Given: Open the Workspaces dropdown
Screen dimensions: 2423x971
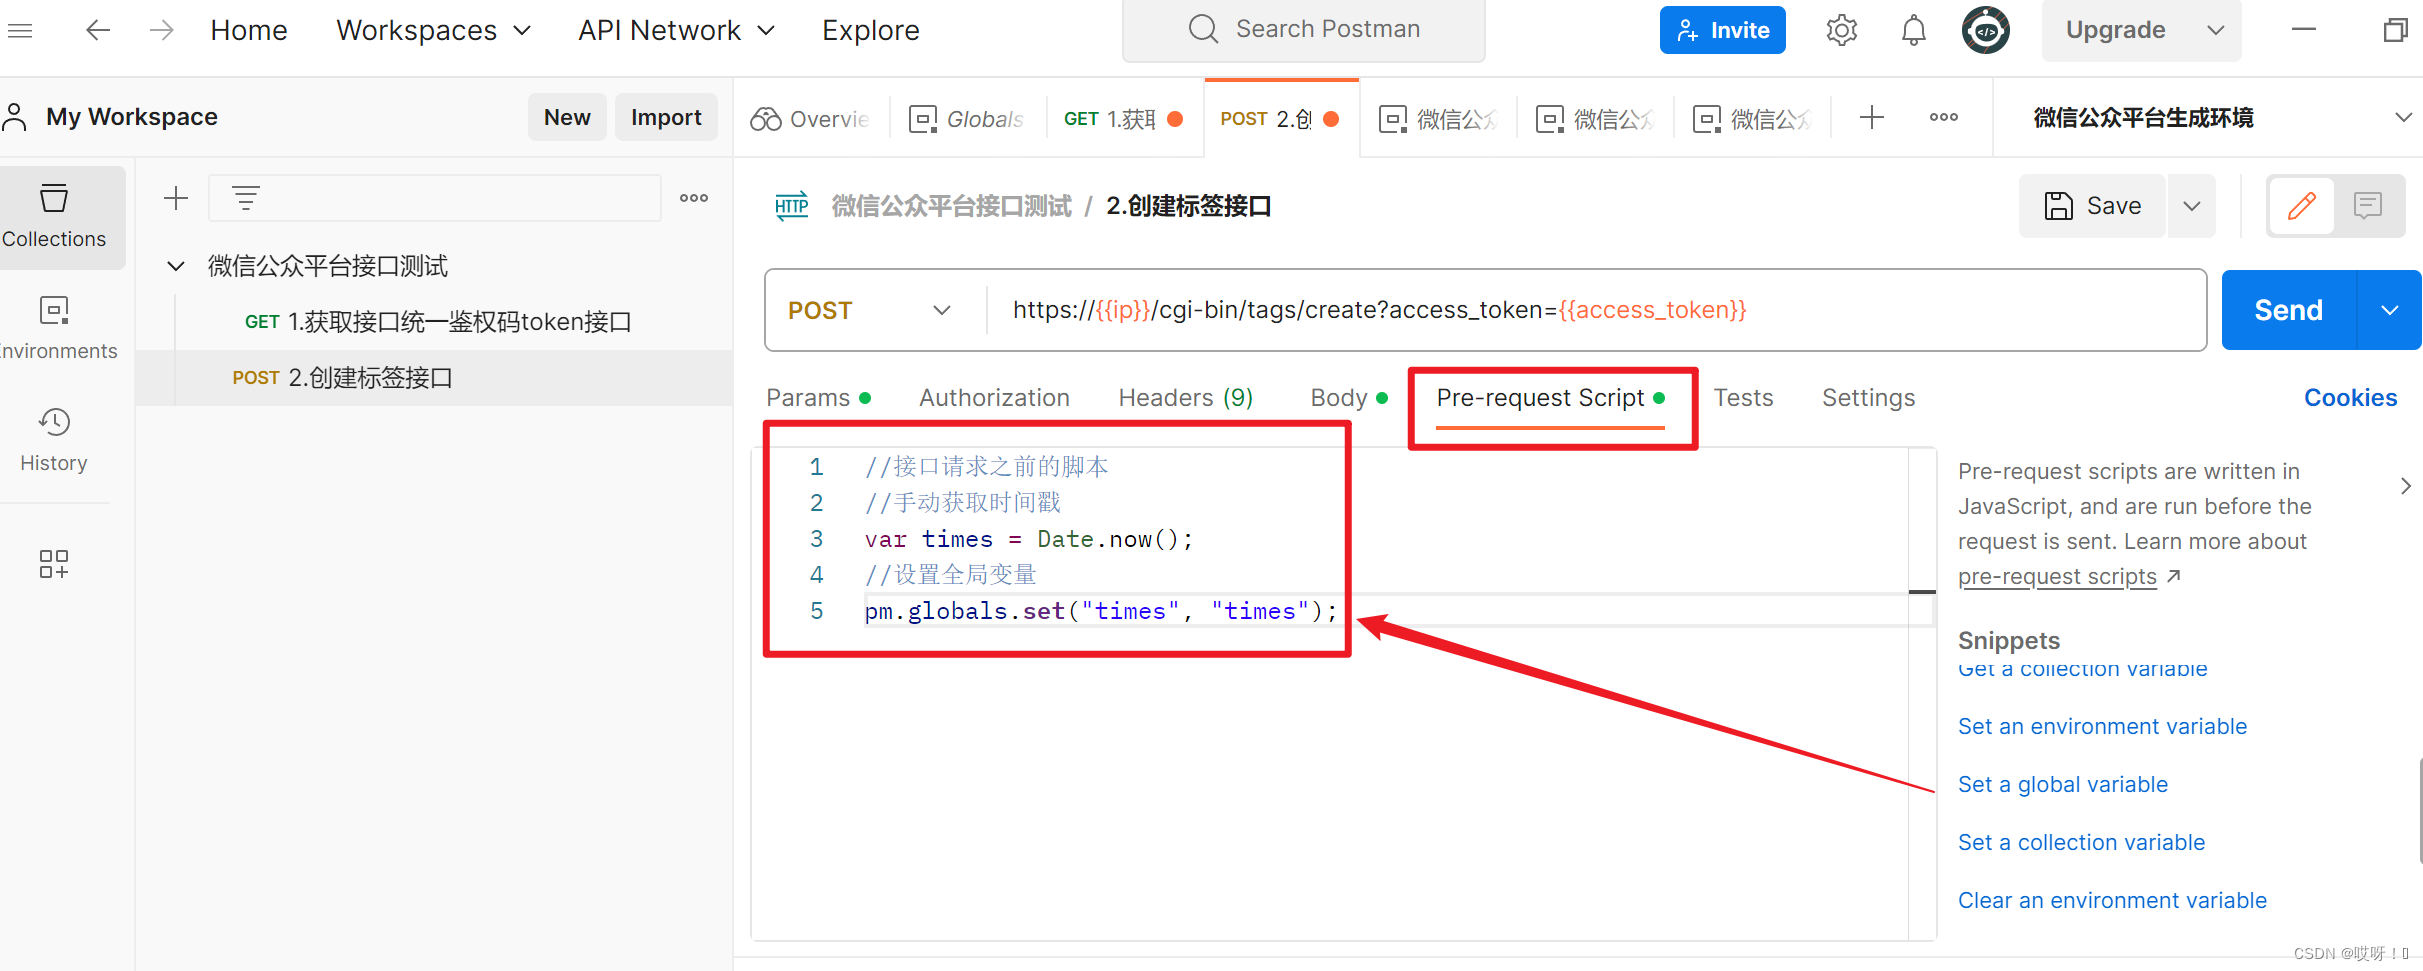Looking at the screenshot, I should coord(433,30).
